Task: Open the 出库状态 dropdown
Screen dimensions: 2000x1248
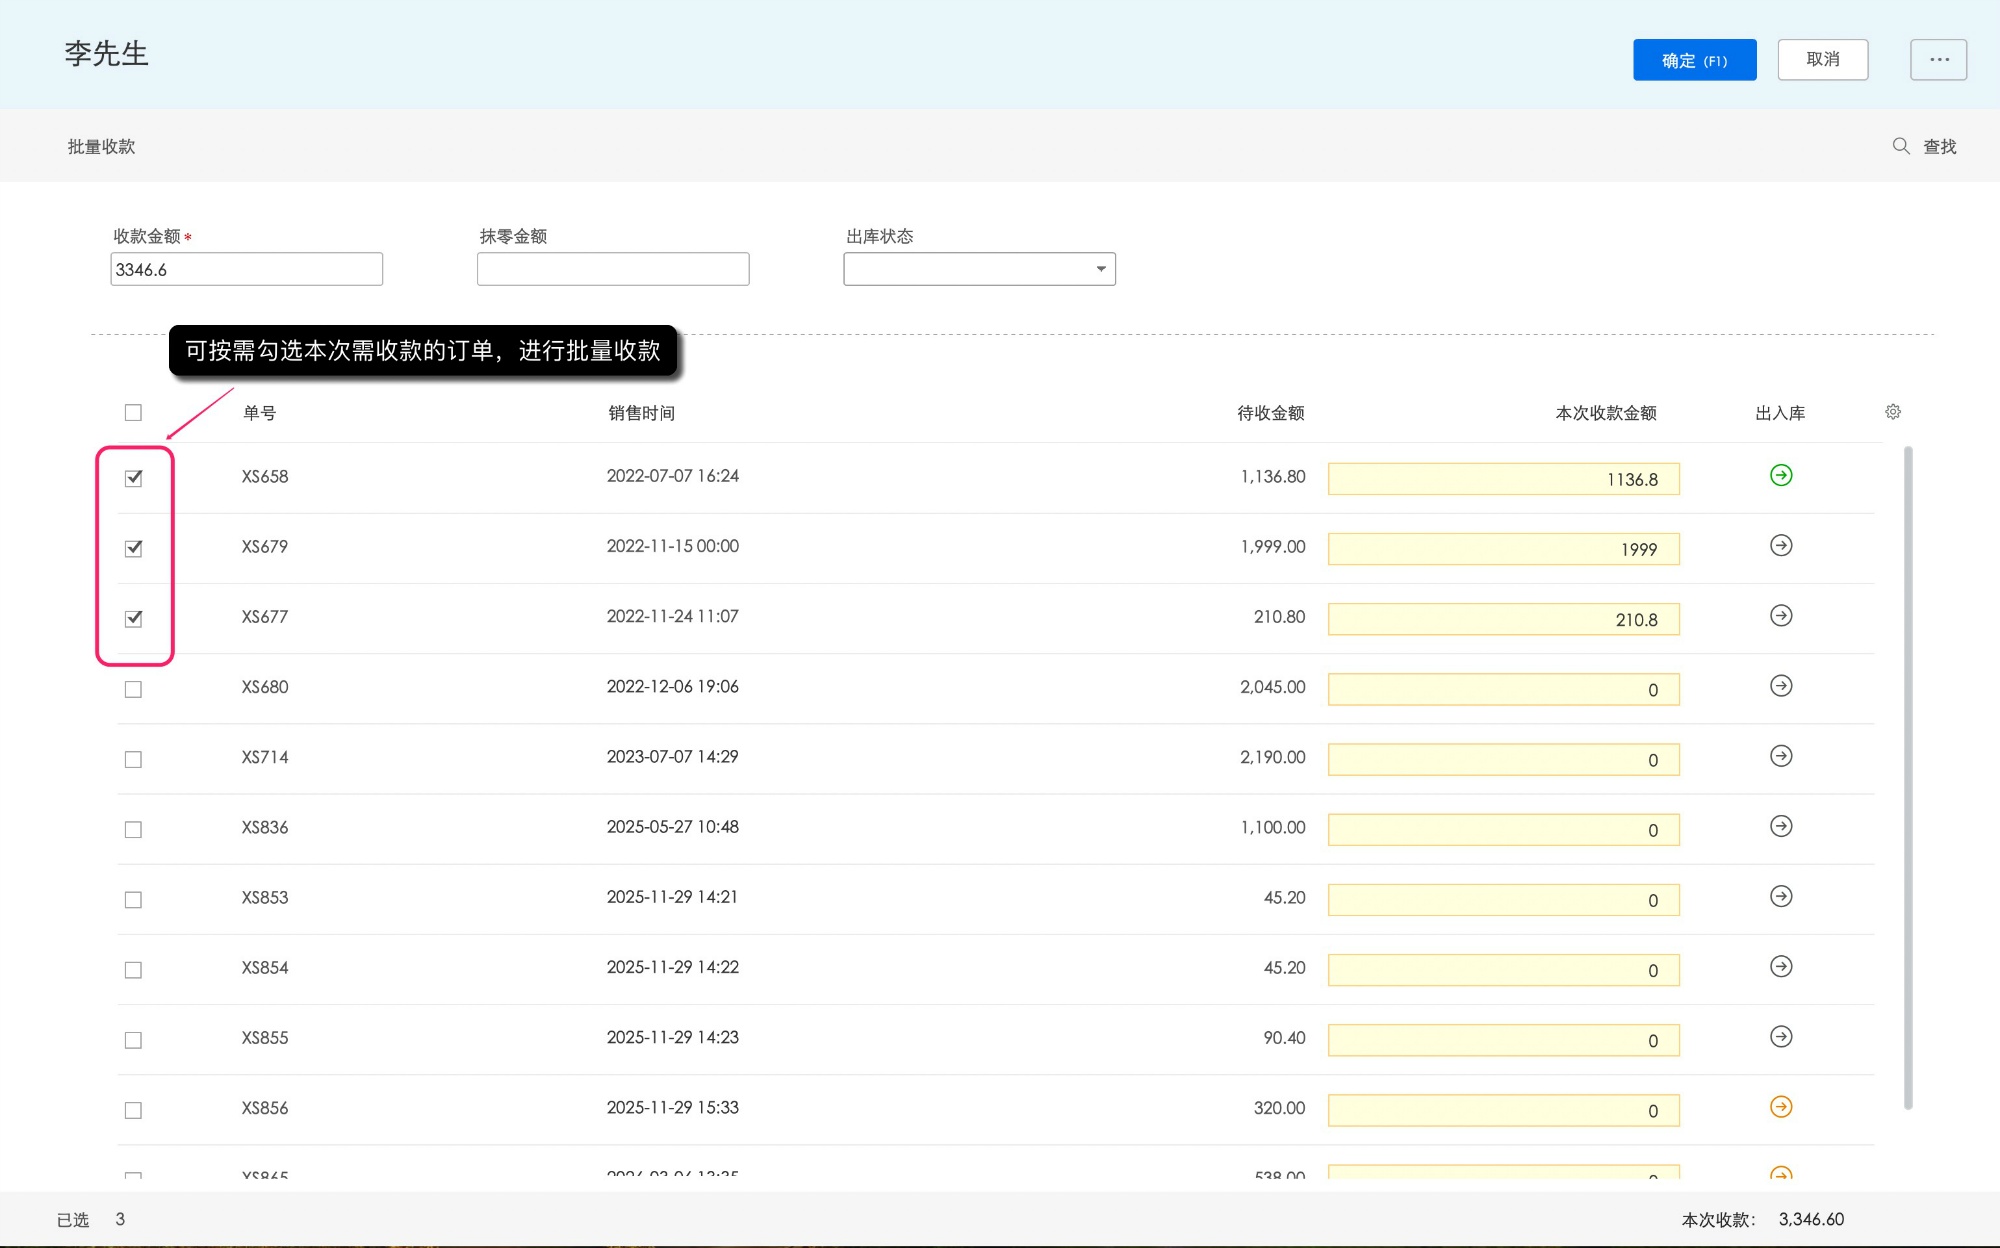Action: coord(979,269)
